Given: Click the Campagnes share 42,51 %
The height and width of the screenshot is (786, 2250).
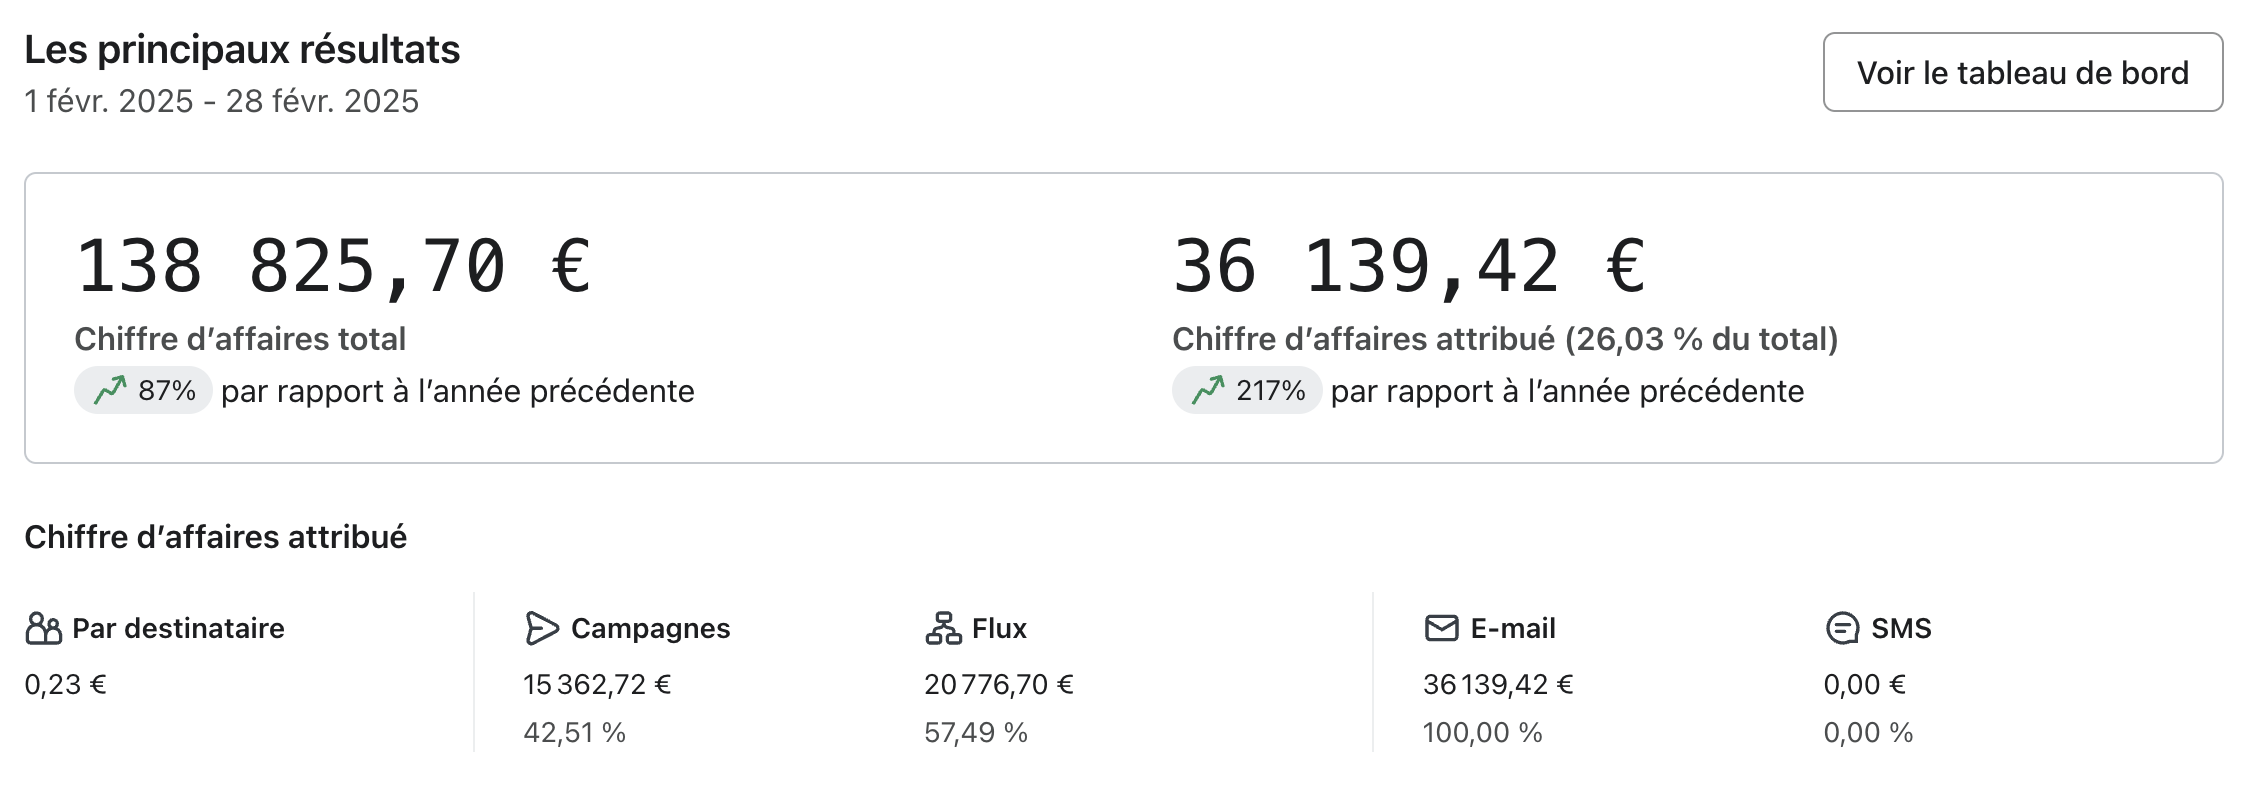Looking at the screenshot, I should [574, 732].
